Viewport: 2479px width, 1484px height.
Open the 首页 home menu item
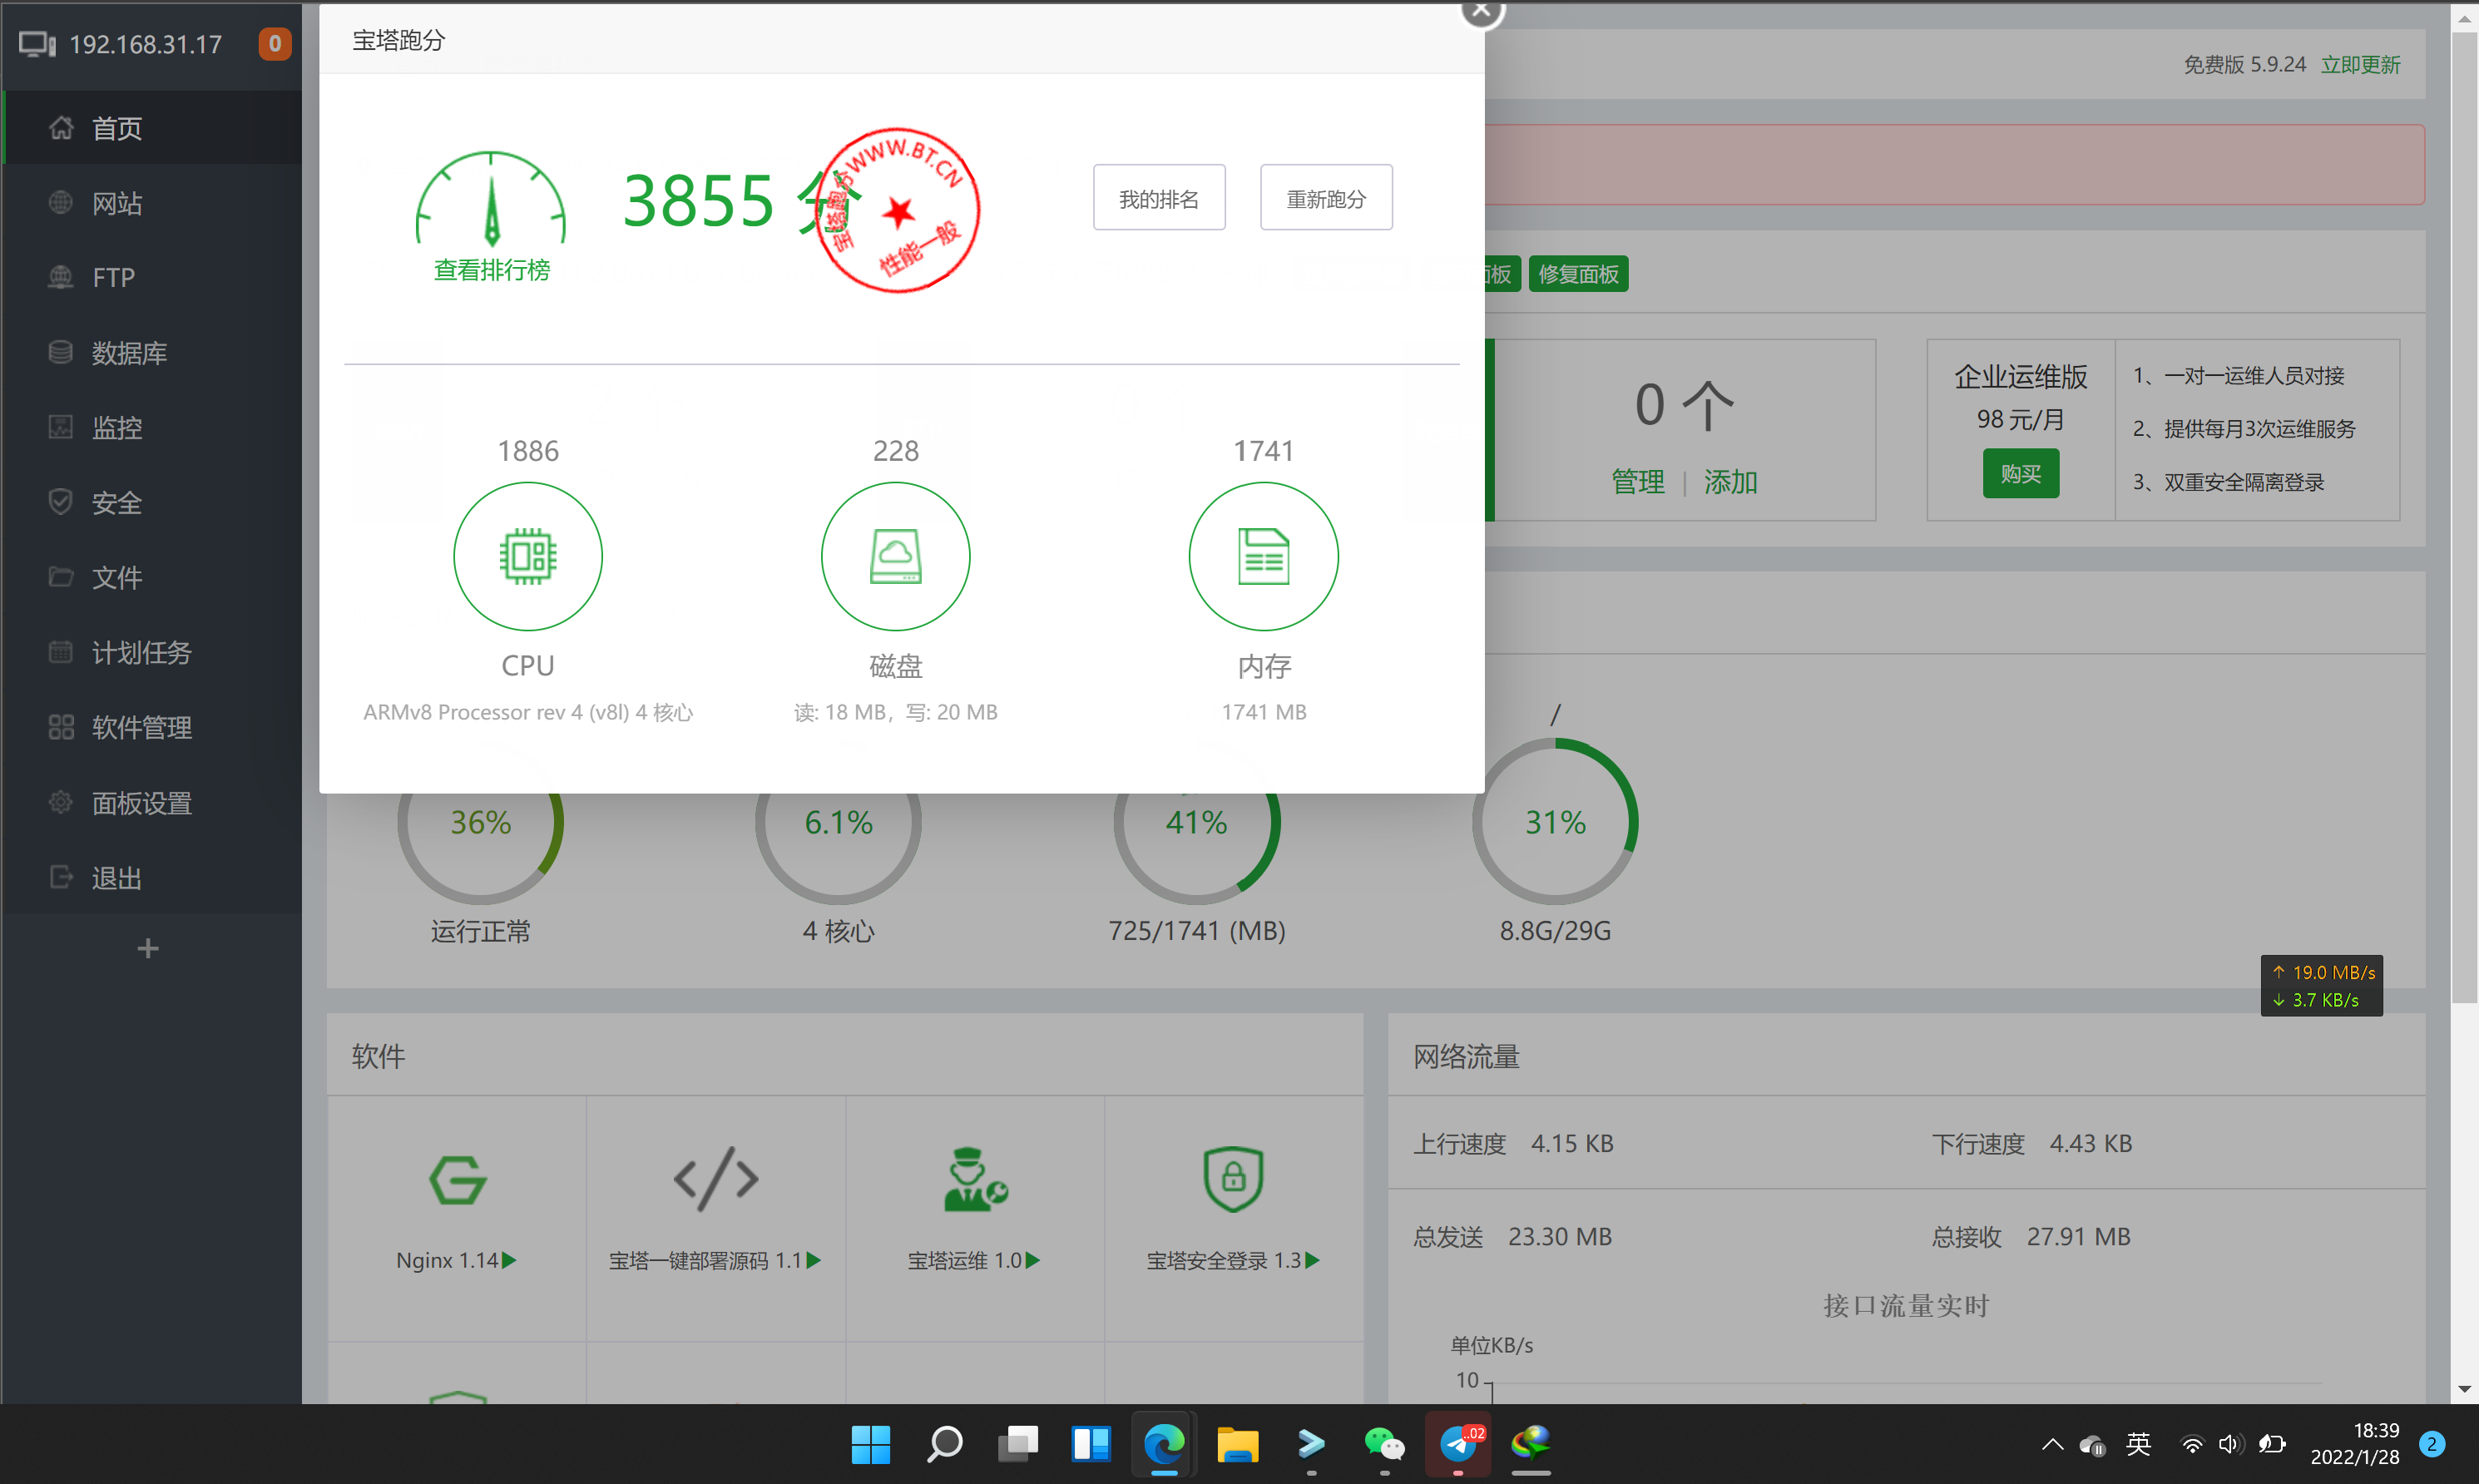[152, 128]
